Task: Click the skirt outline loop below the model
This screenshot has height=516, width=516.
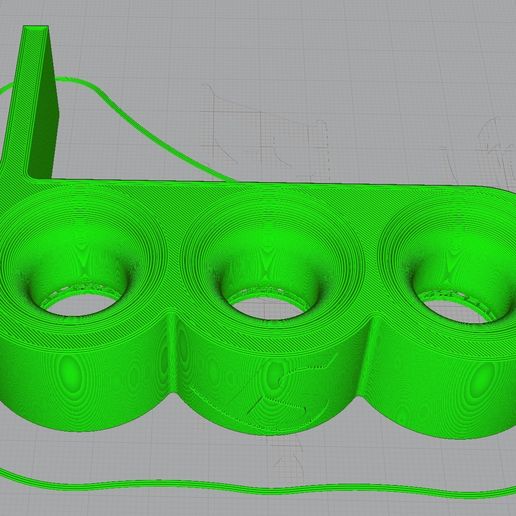Action: pos(257,487)
